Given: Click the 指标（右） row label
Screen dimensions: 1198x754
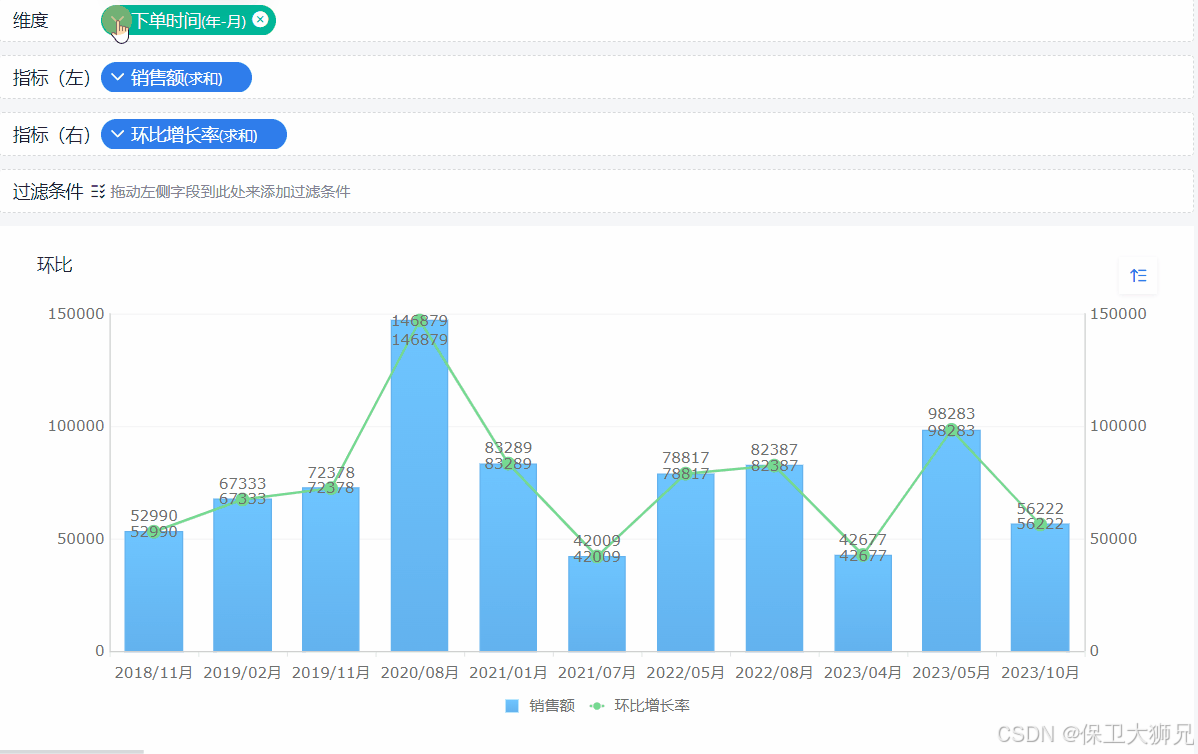Looking at the screenshot, I should tap(52, 134).
